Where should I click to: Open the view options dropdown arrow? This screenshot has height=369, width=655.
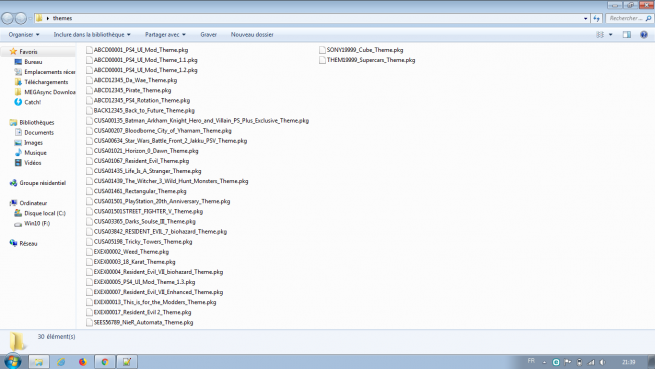click(610, 35)
